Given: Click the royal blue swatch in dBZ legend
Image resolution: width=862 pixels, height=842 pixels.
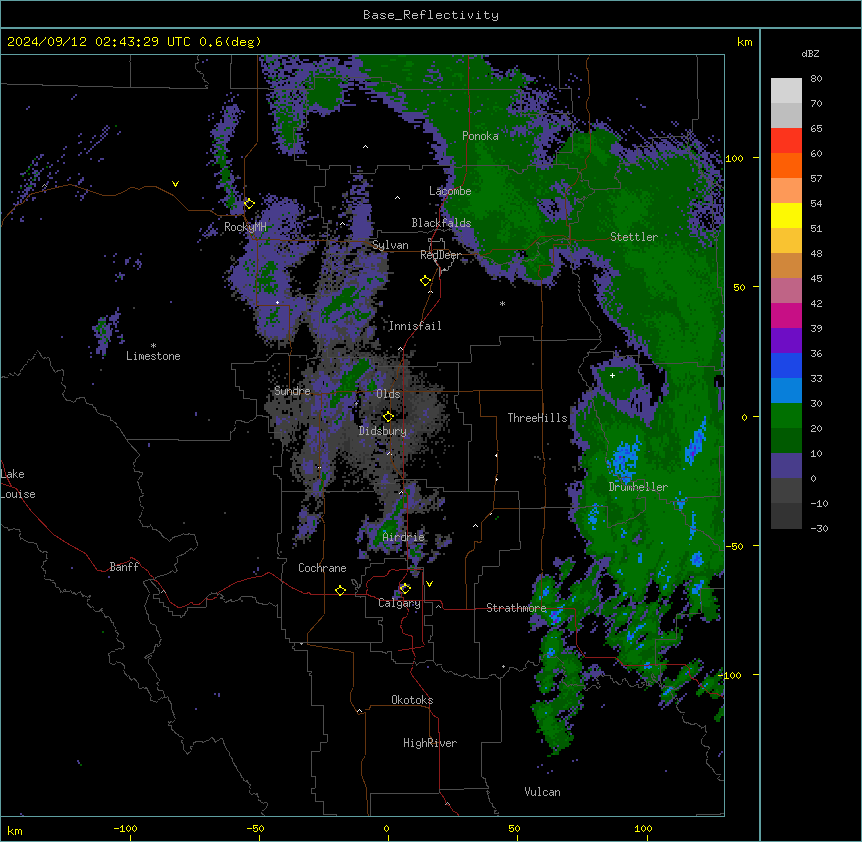Looking at the screenshot, I should [x=786, y=365].
